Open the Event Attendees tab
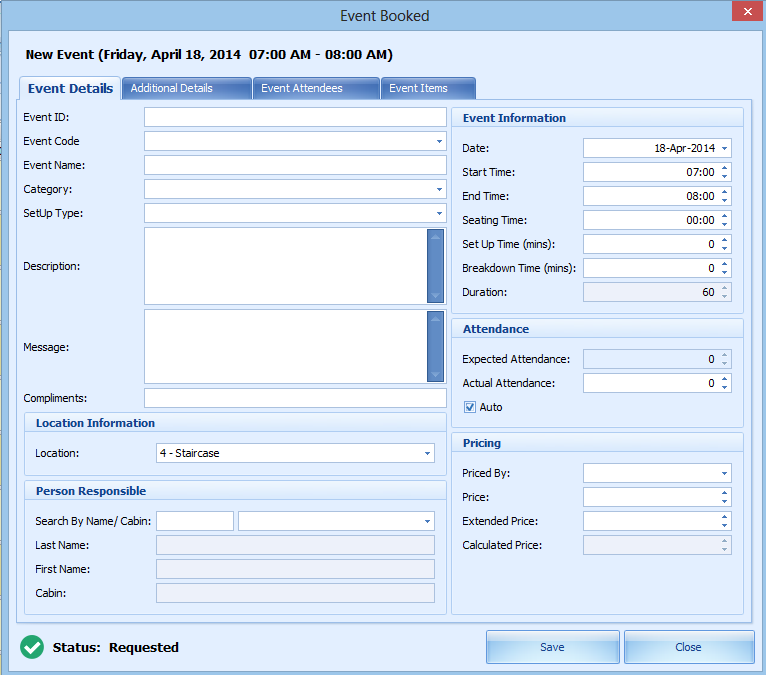Screen dimensions: 766x675 click(316, 88)
